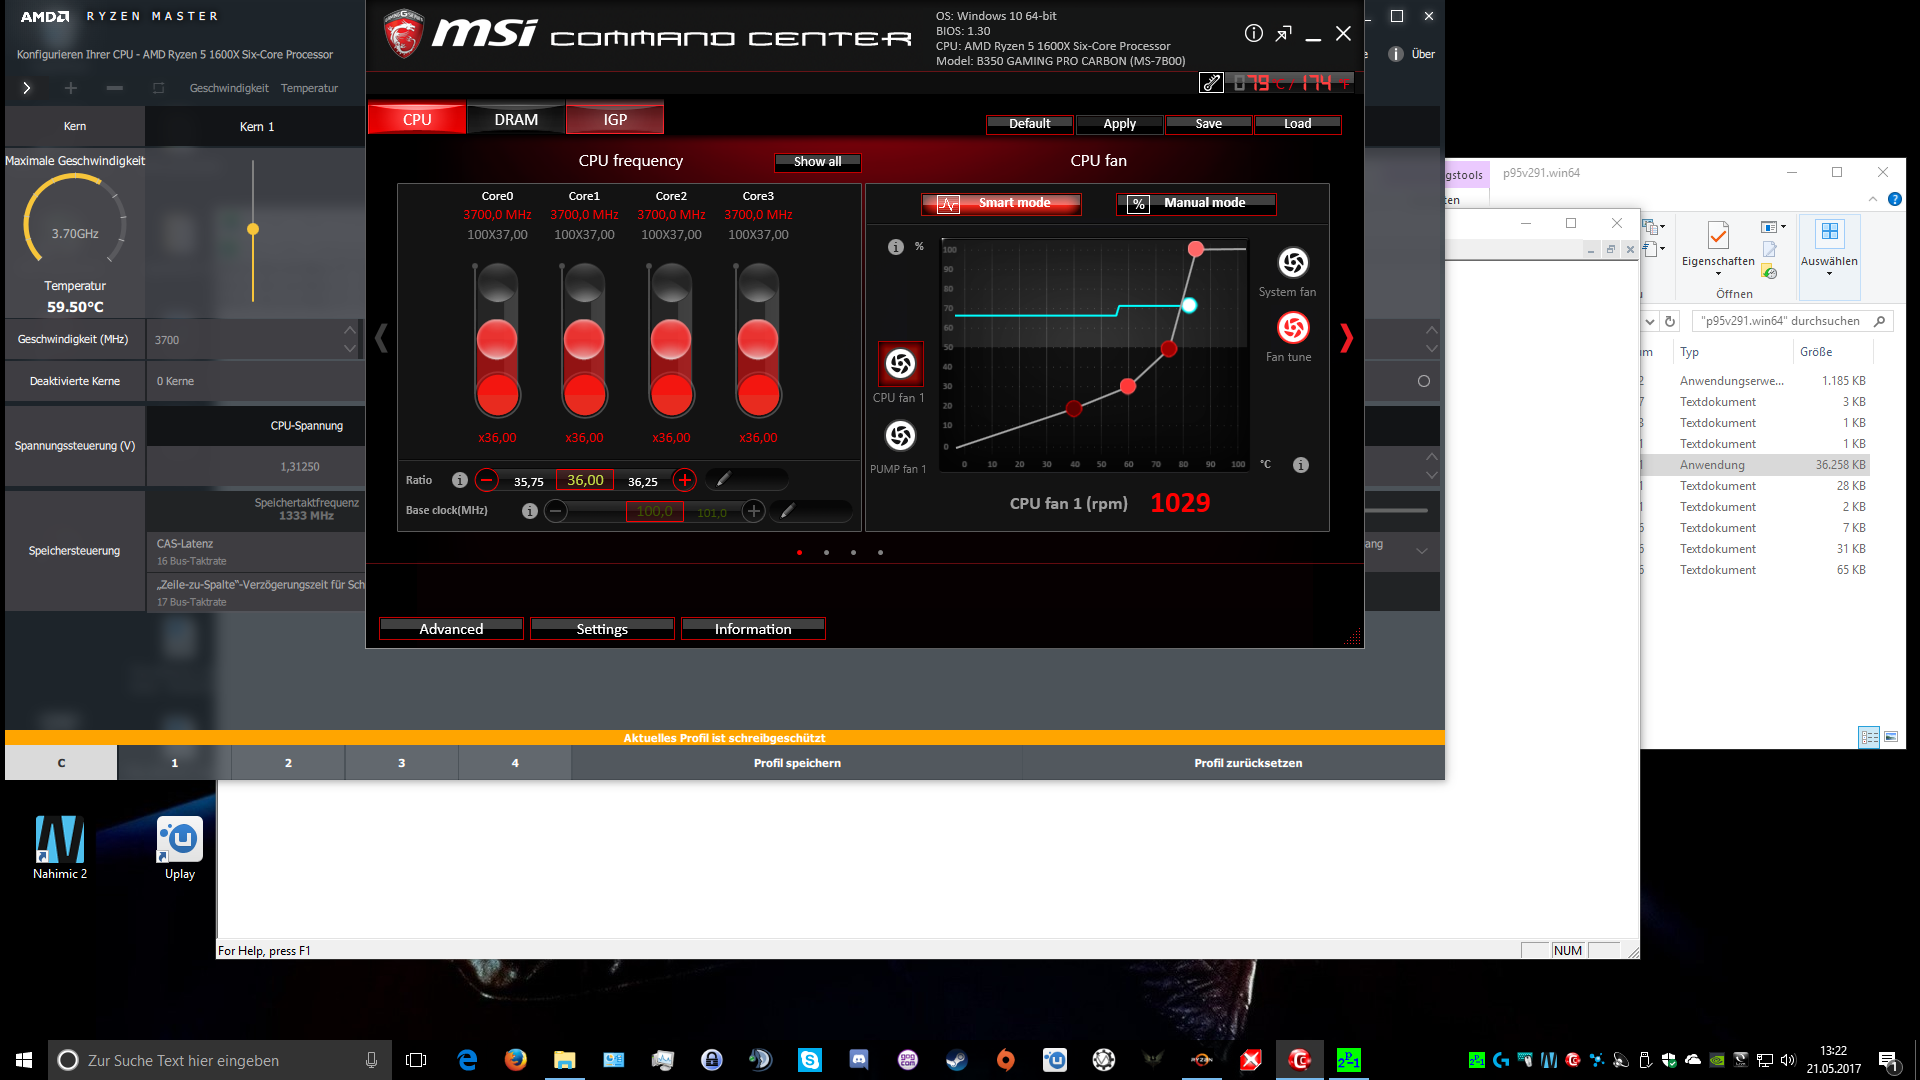Viewport: 1920px width, 1080px height.
Task: Click the Show all button
Action: [817, 162]
